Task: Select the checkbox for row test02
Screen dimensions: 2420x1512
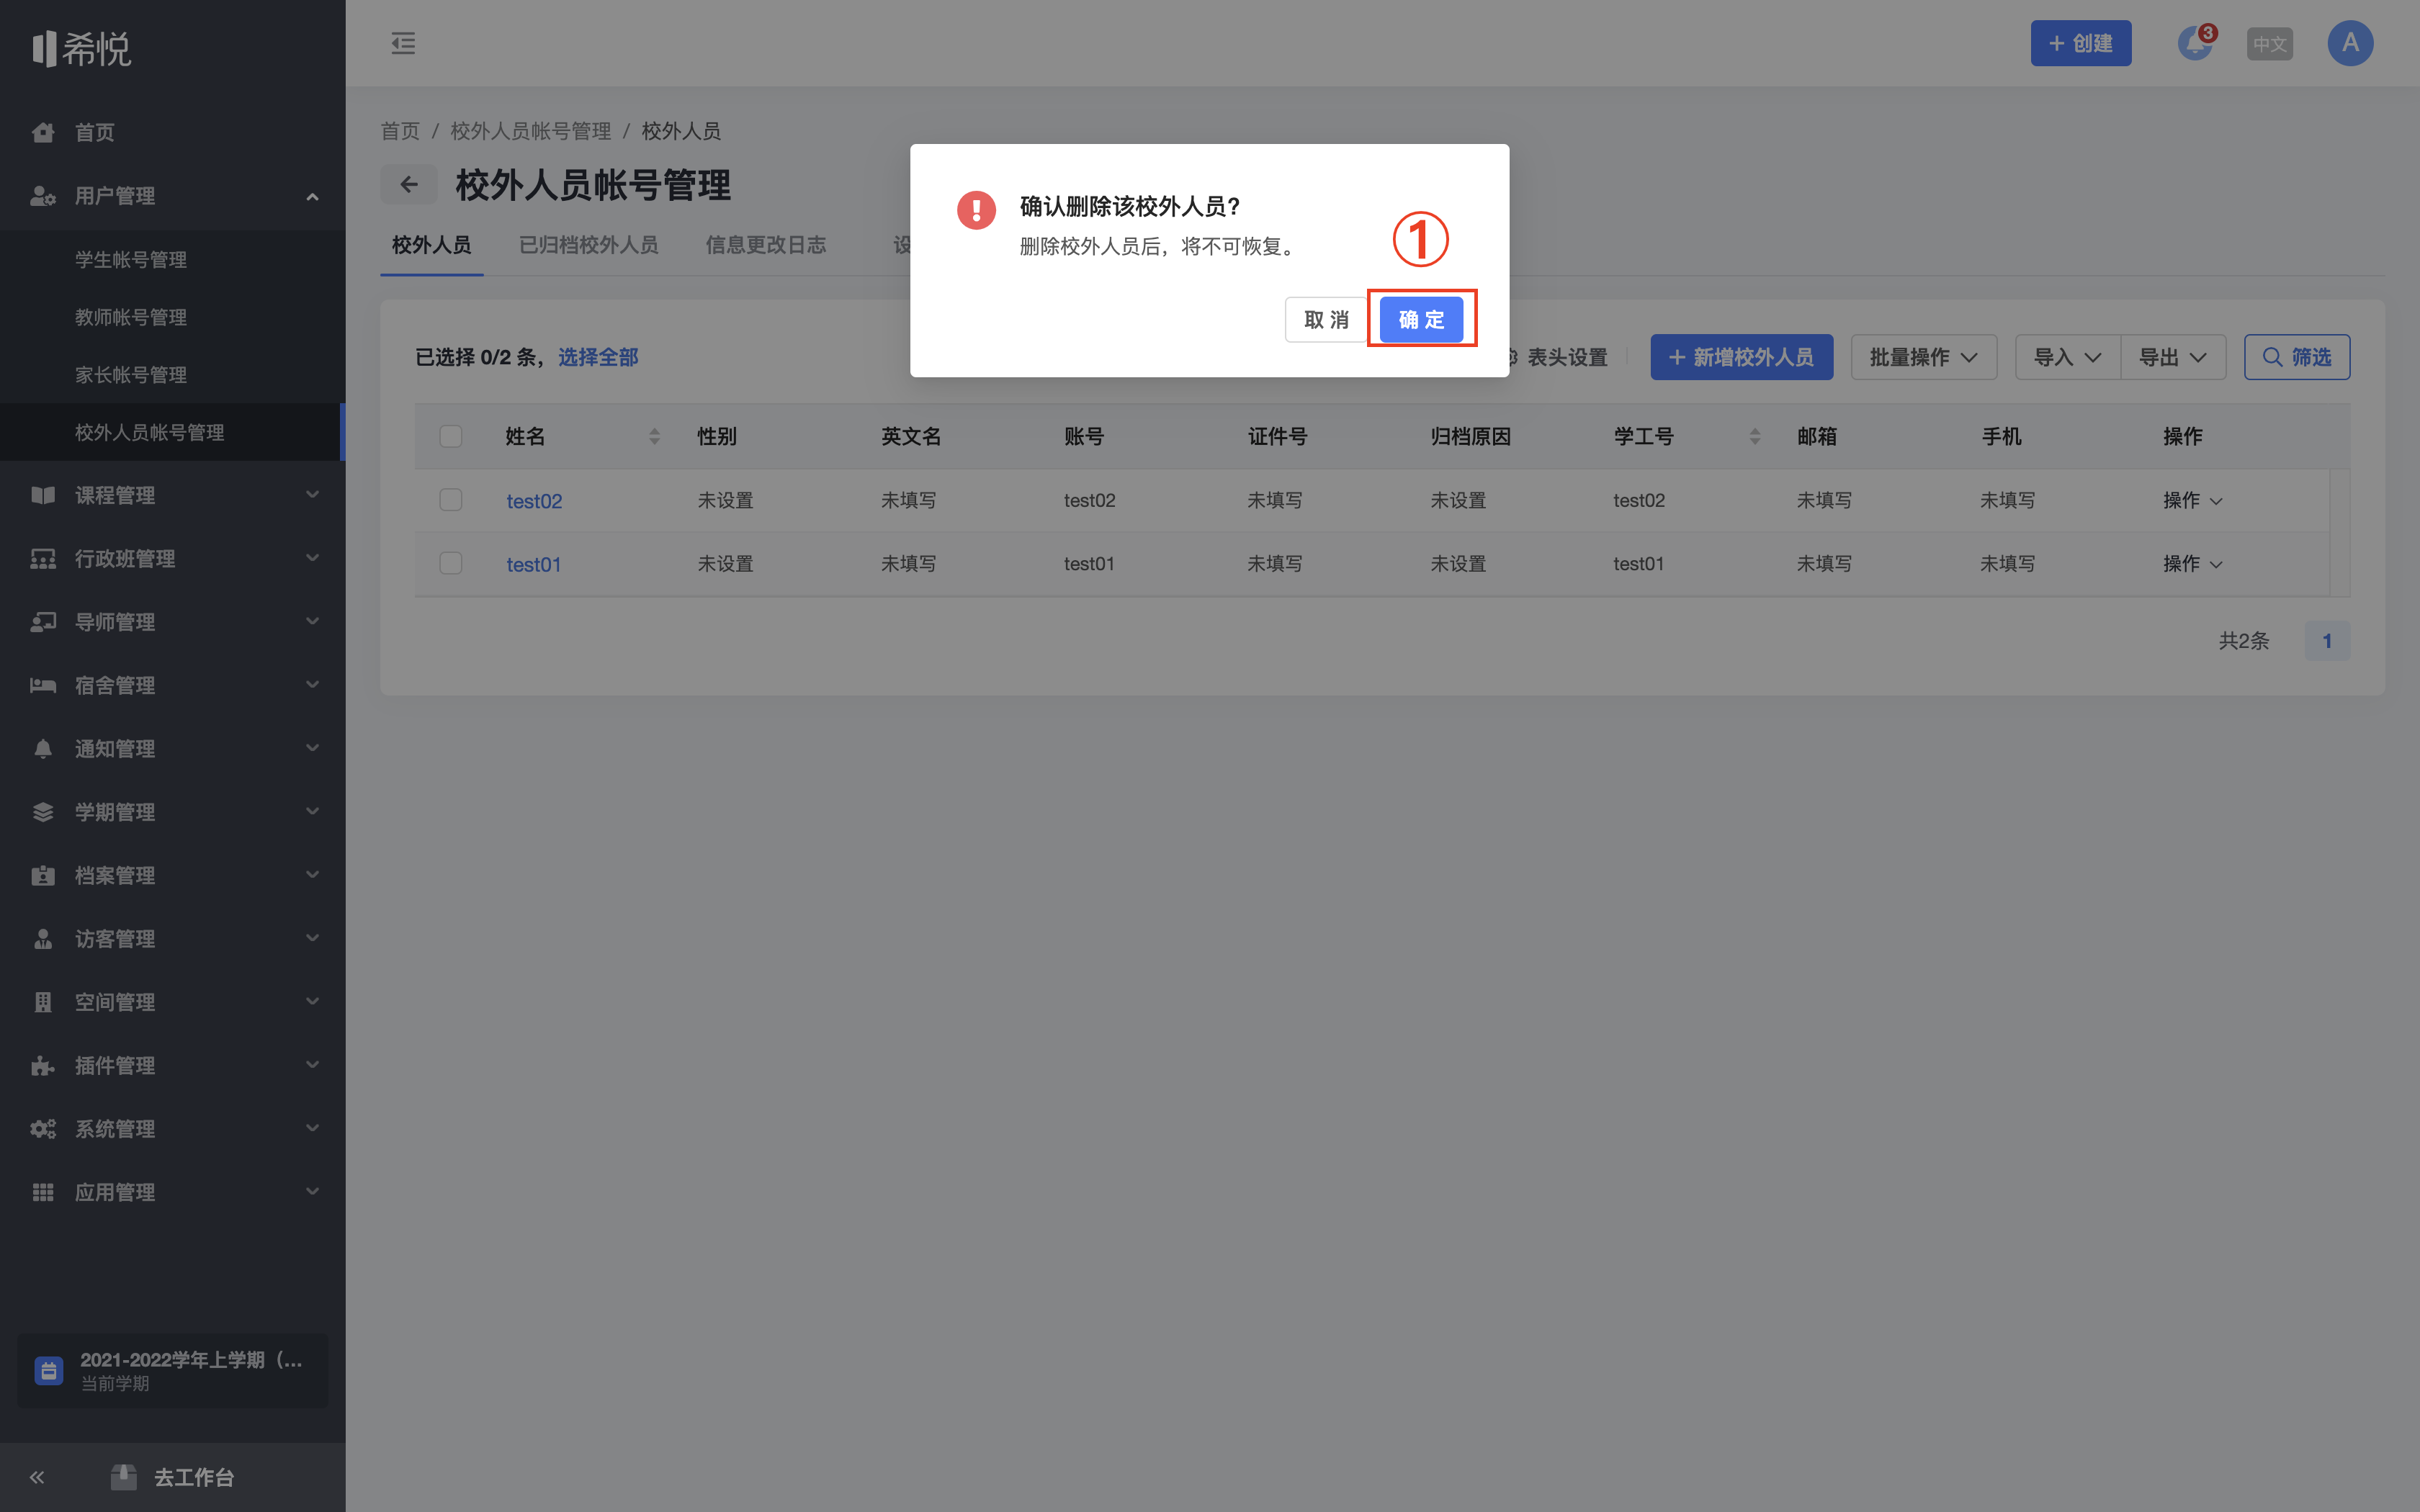Action: pyautogui.click(x=451, y=500)
